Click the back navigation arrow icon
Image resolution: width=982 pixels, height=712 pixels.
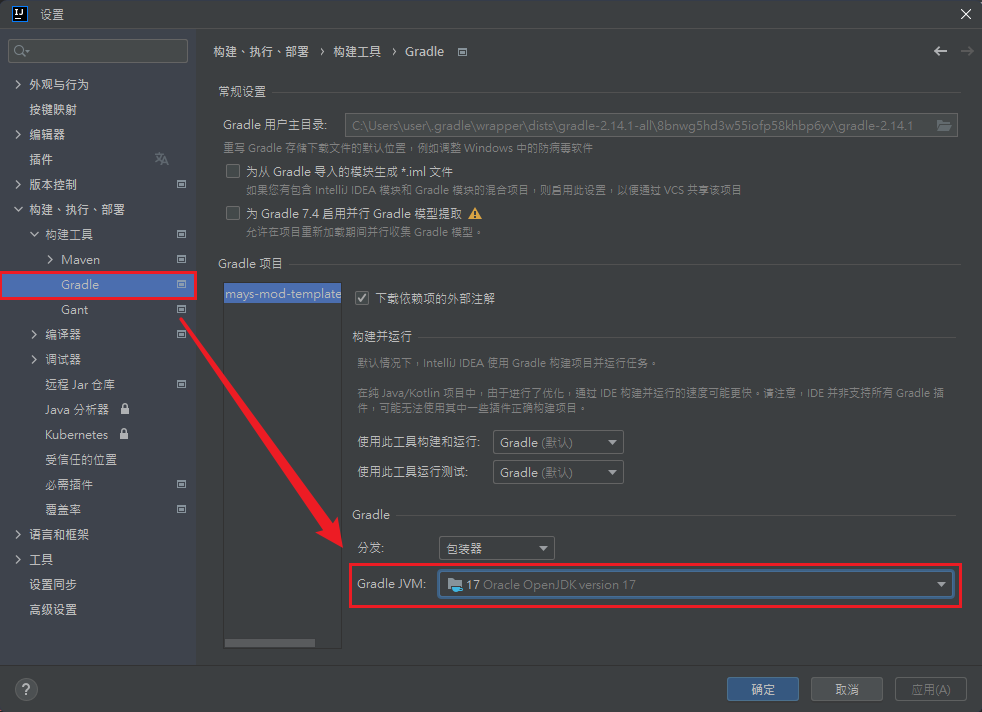[940, 51]
